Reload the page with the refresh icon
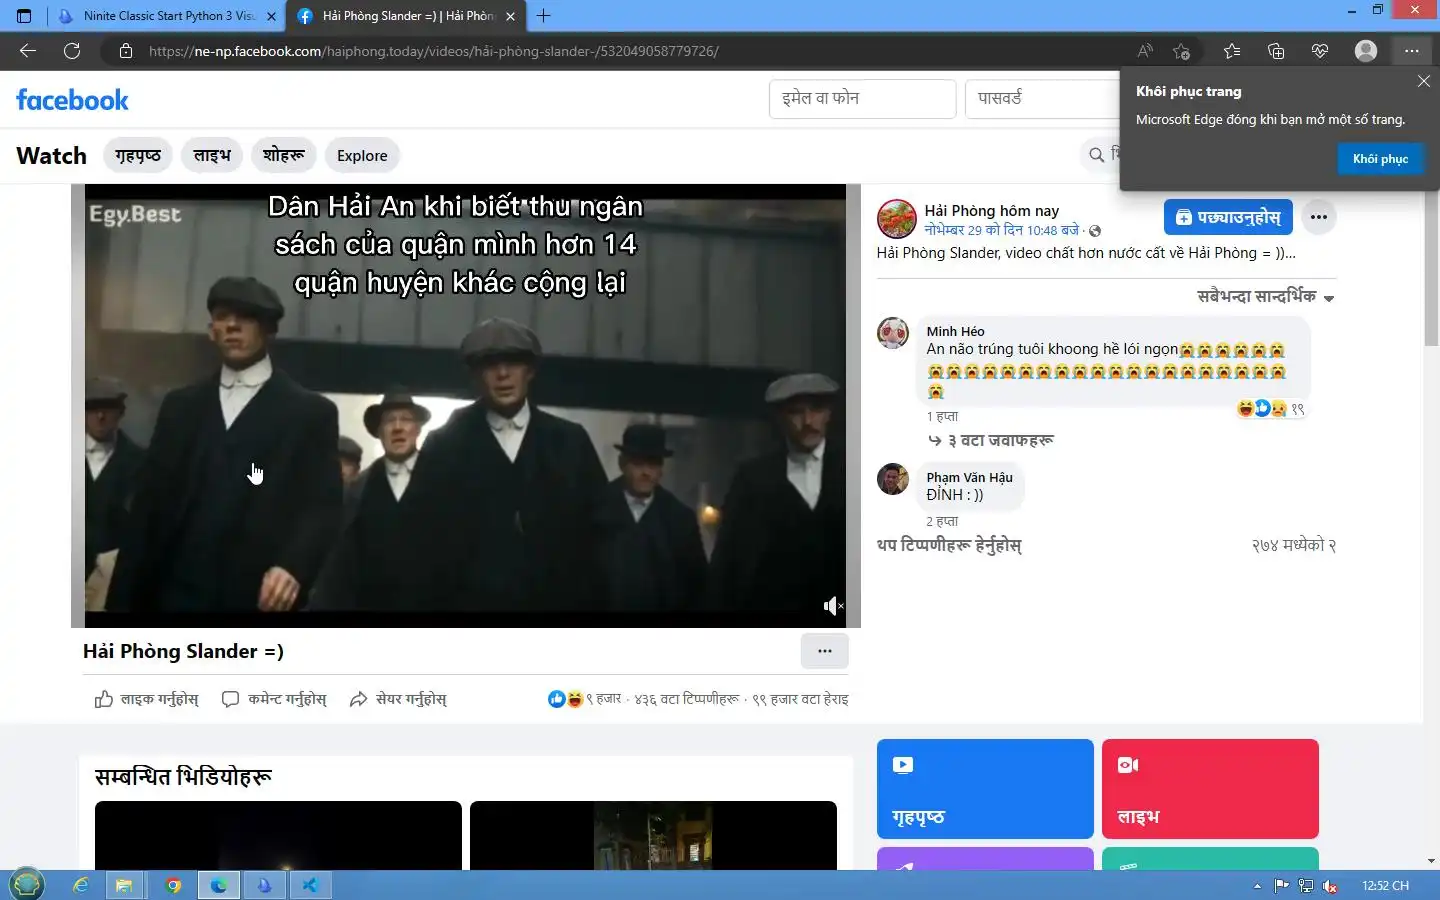 tap(72, 51)
